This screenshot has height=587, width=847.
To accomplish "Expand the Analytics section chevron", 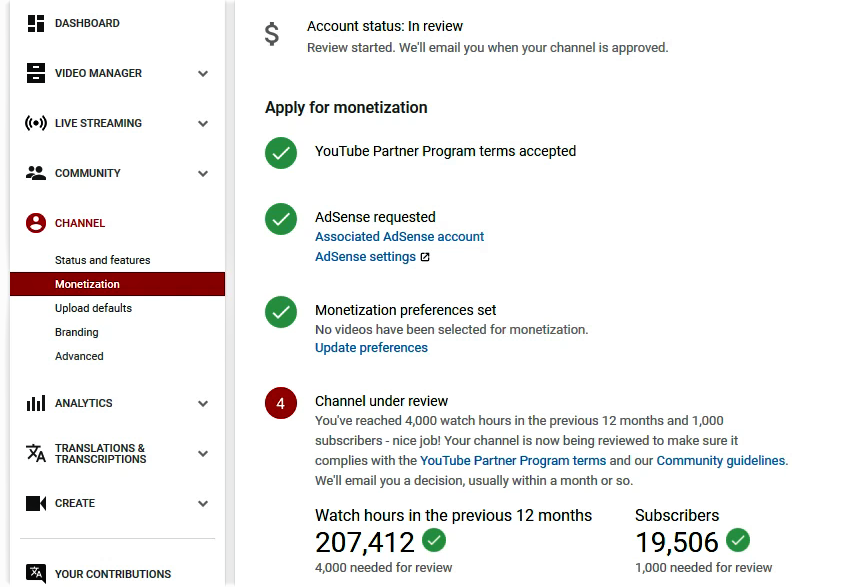I will tap(203, 403).
